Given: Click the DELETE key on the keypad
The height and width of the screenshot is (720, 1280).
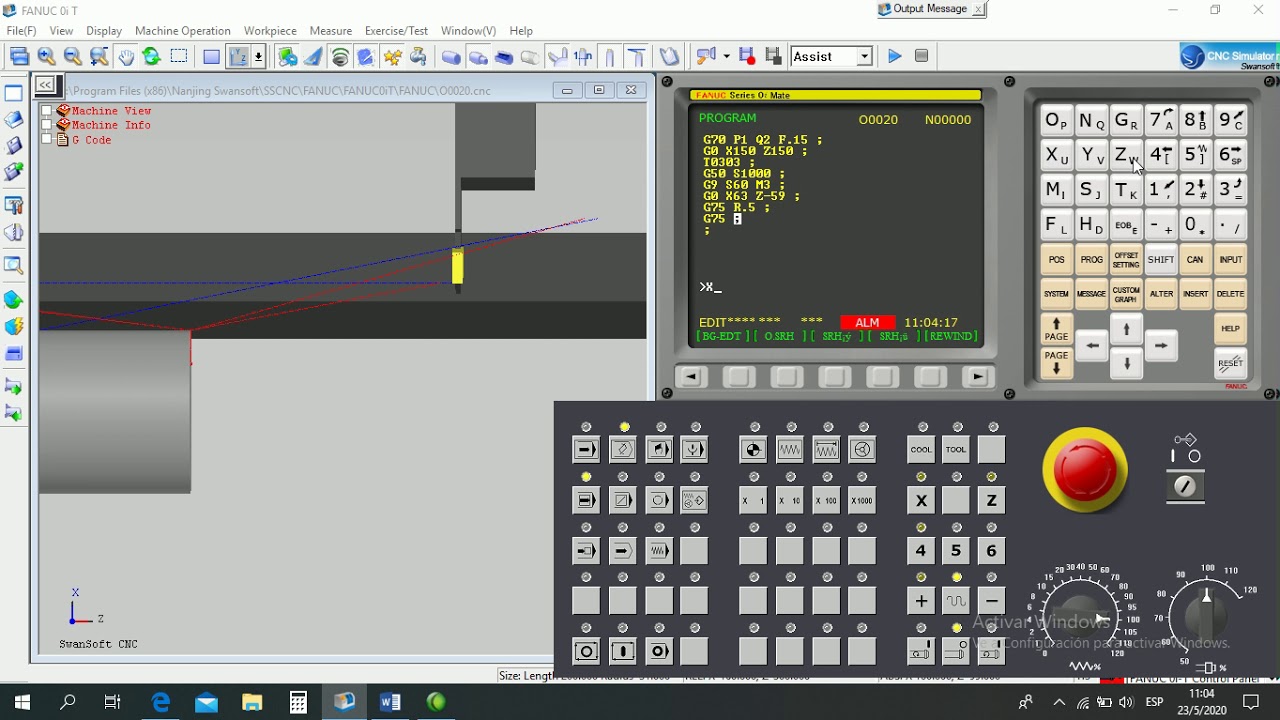Looking at the screenshot, I should [1231, 294].
